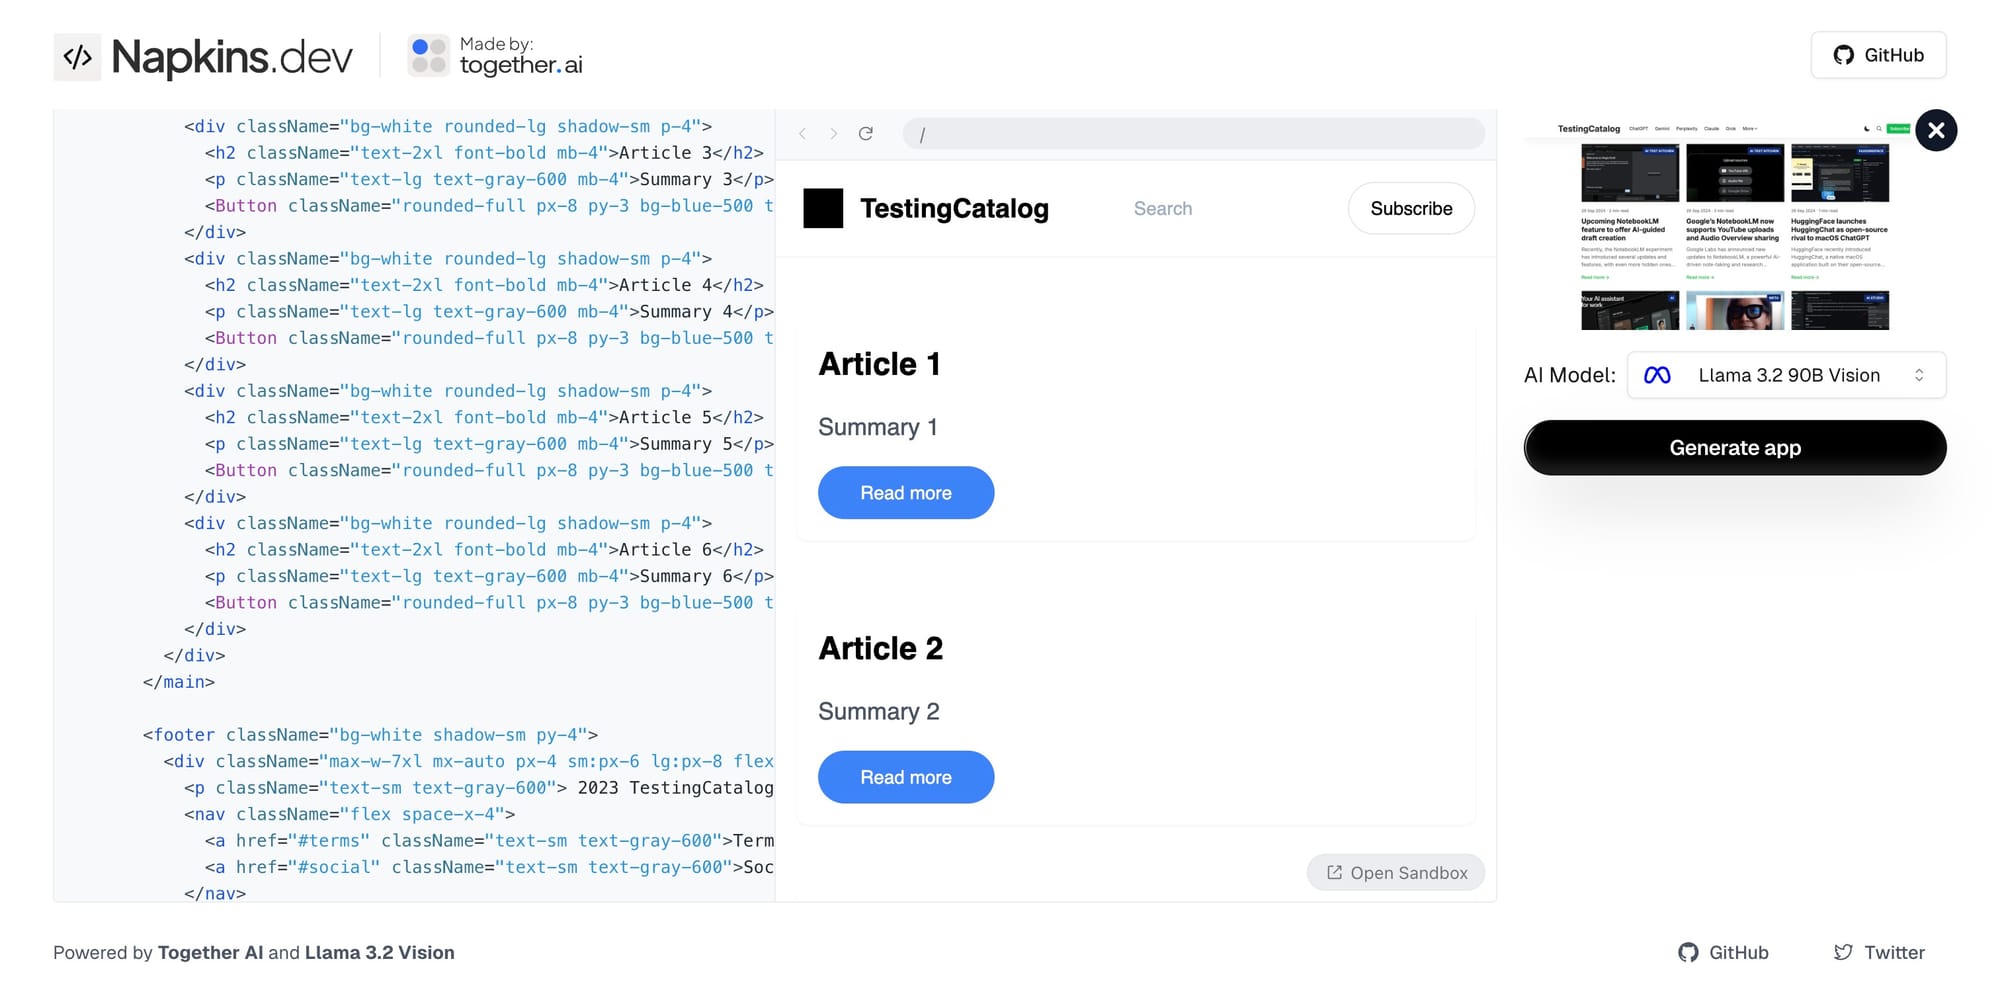
Task: Click the Article 3 h2 code line
Action: [x=484, y=153]
